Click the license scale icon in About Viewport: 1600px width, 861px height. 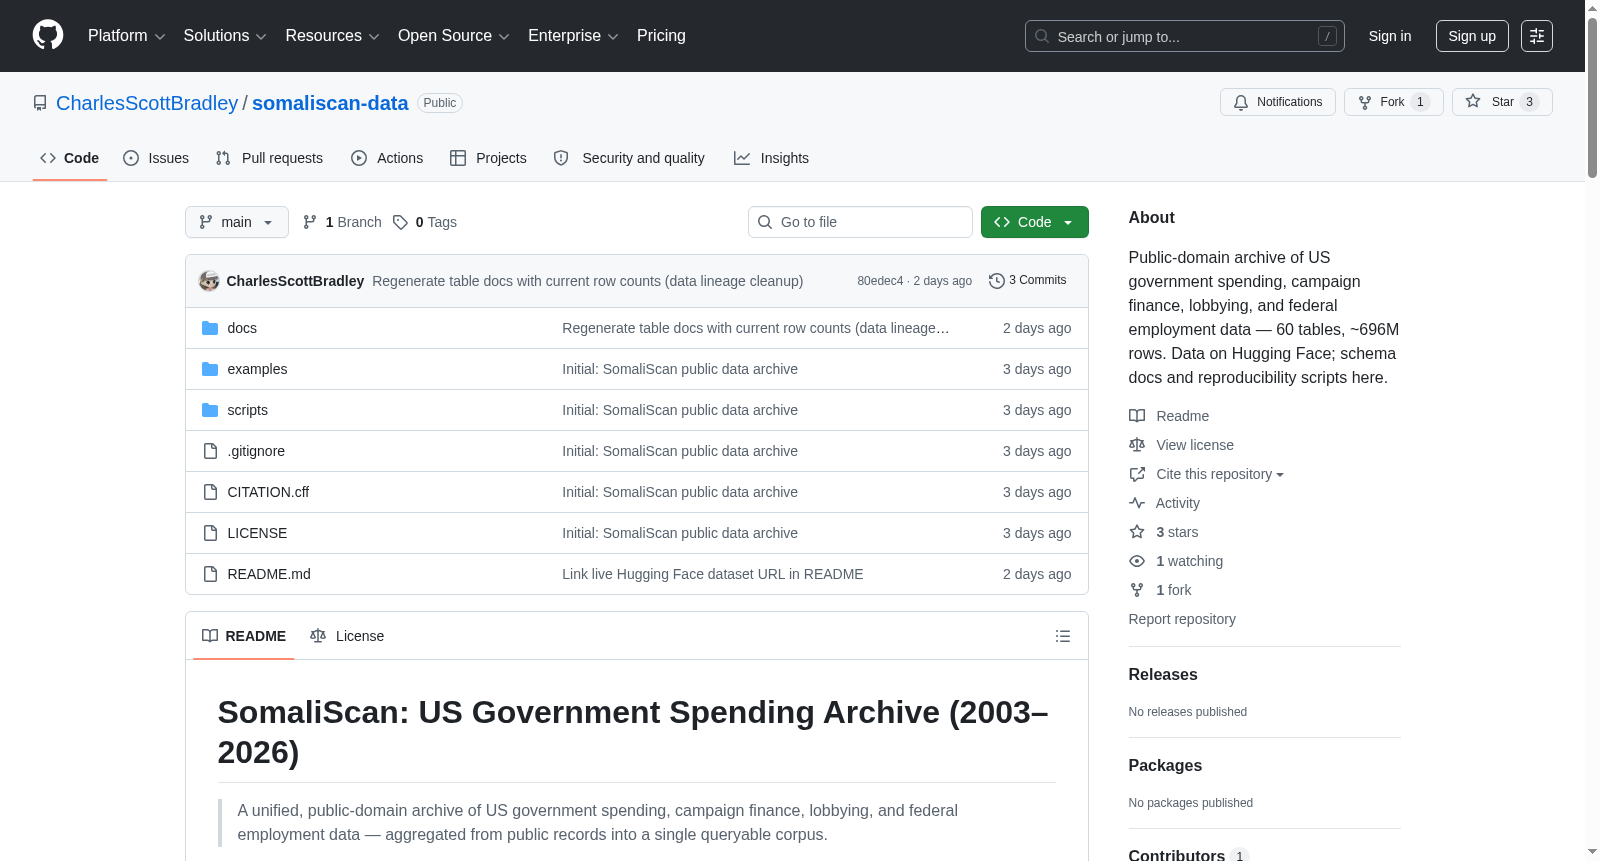(1137, 445)
